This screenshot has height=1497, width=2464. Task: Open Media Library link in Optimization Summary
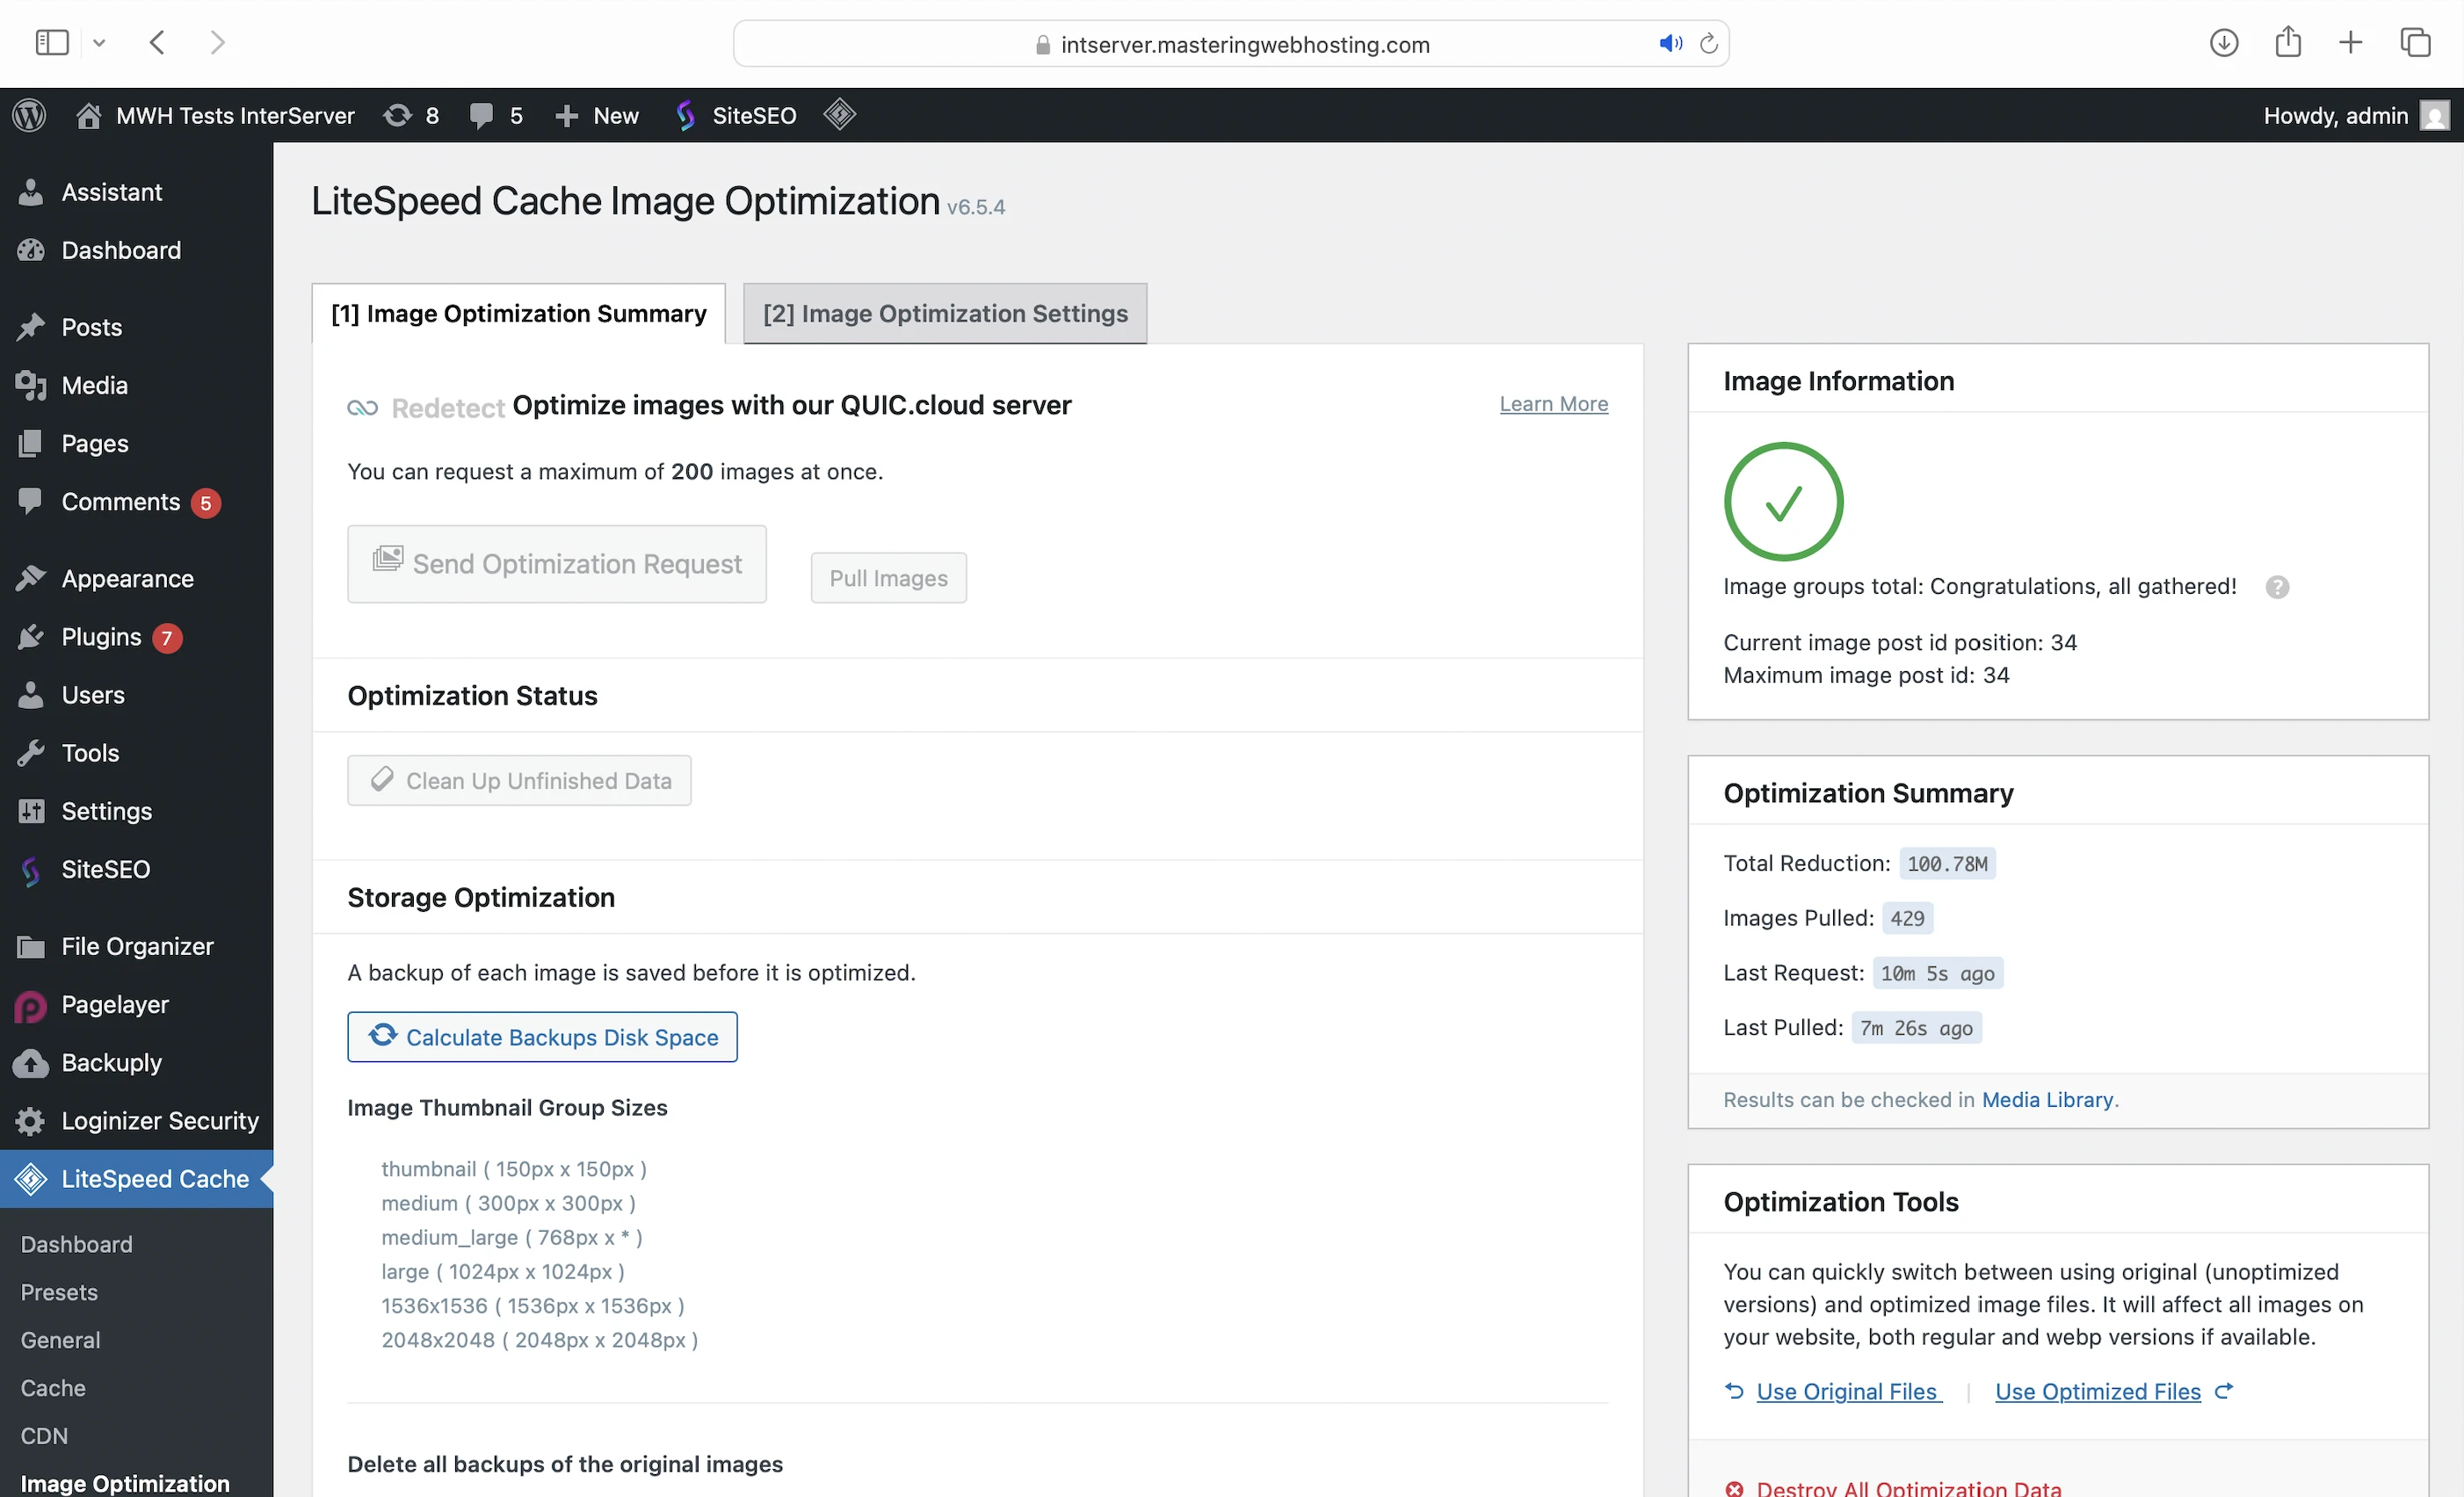[2047, 1099]
